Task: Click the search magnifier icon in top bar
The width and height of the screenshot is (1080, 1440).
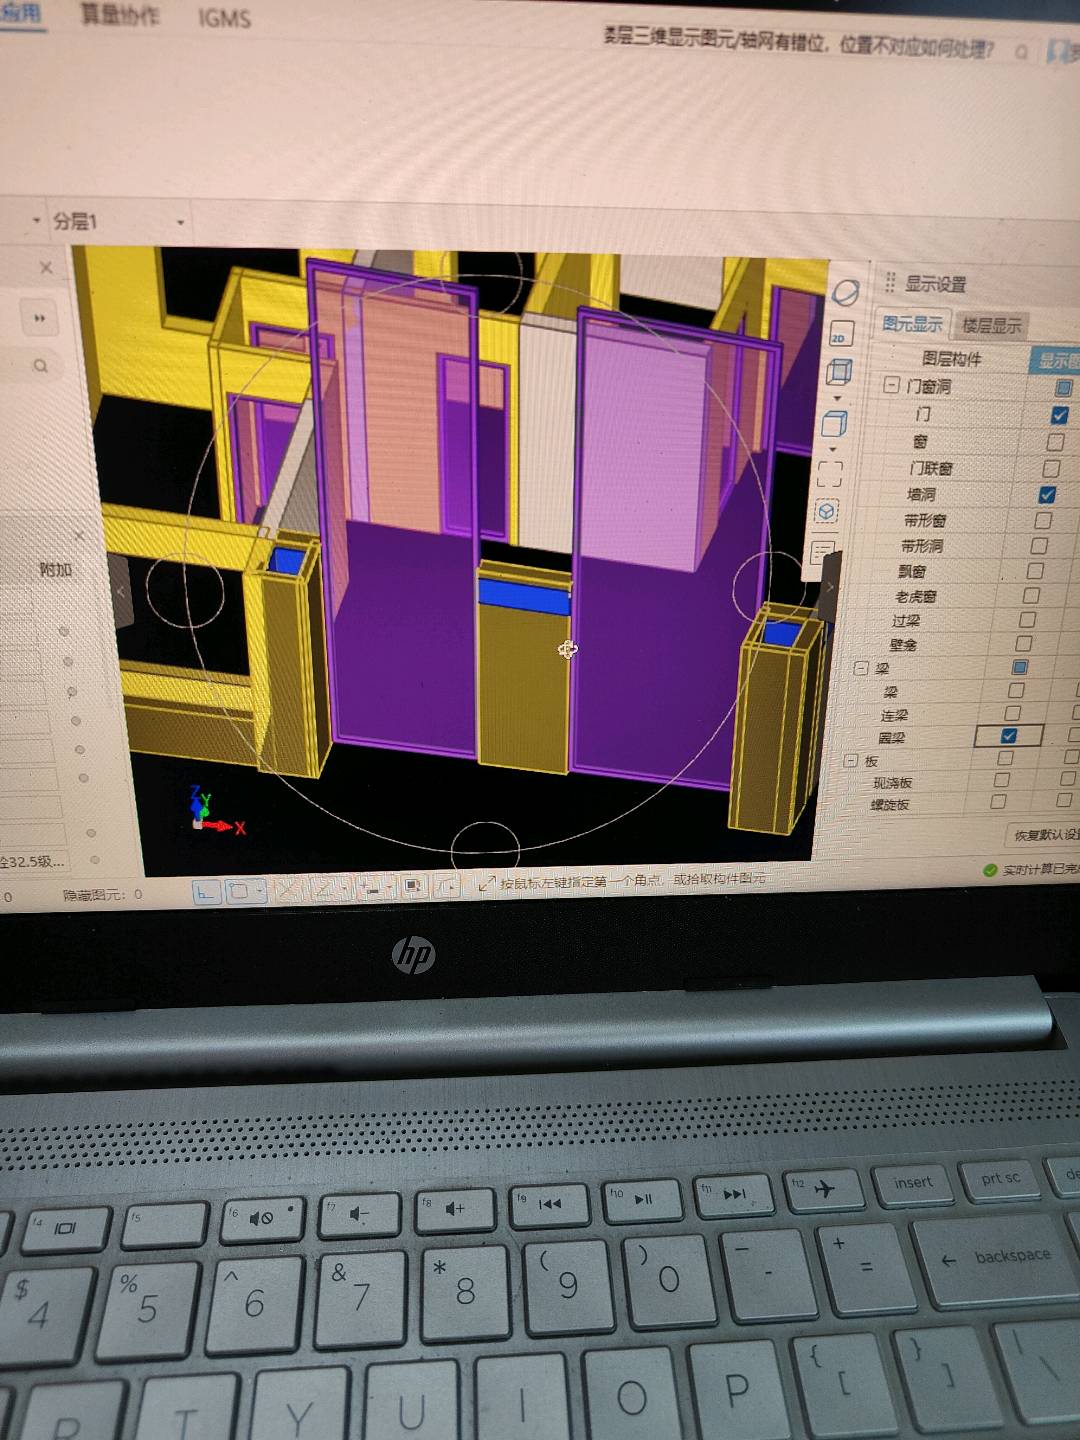Action: pos(1021,52)
